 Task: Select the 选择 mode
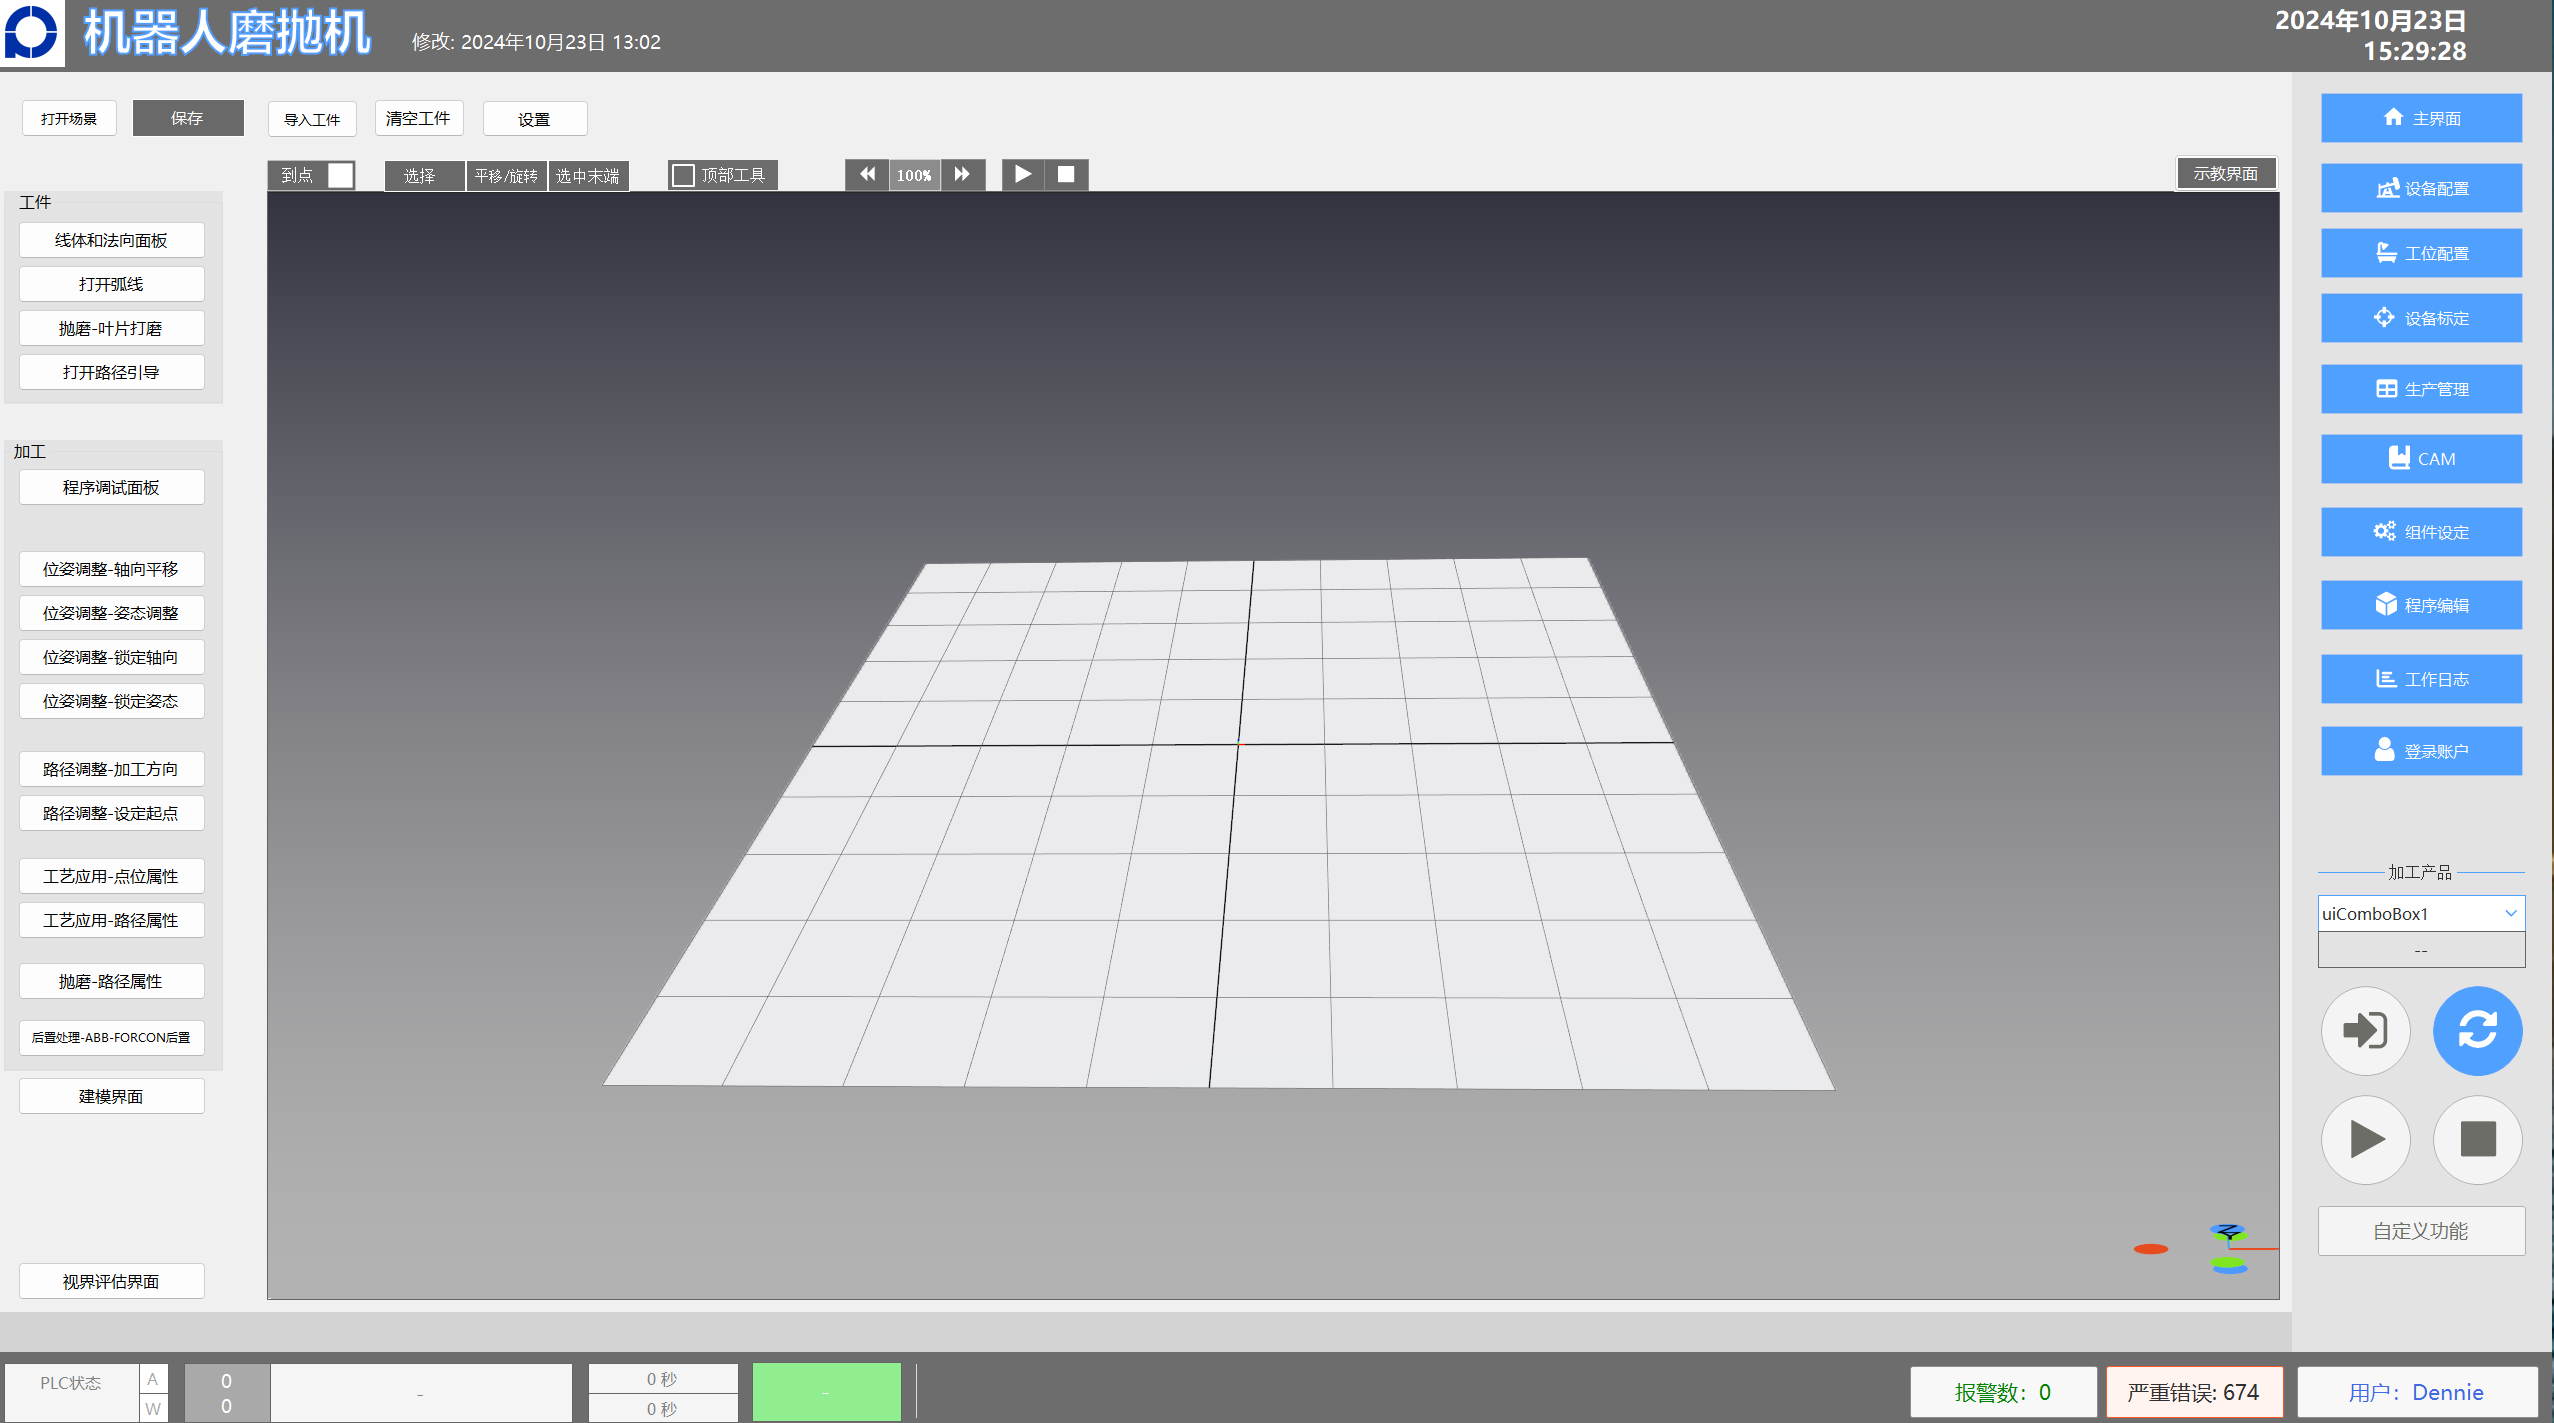[424, 176]
